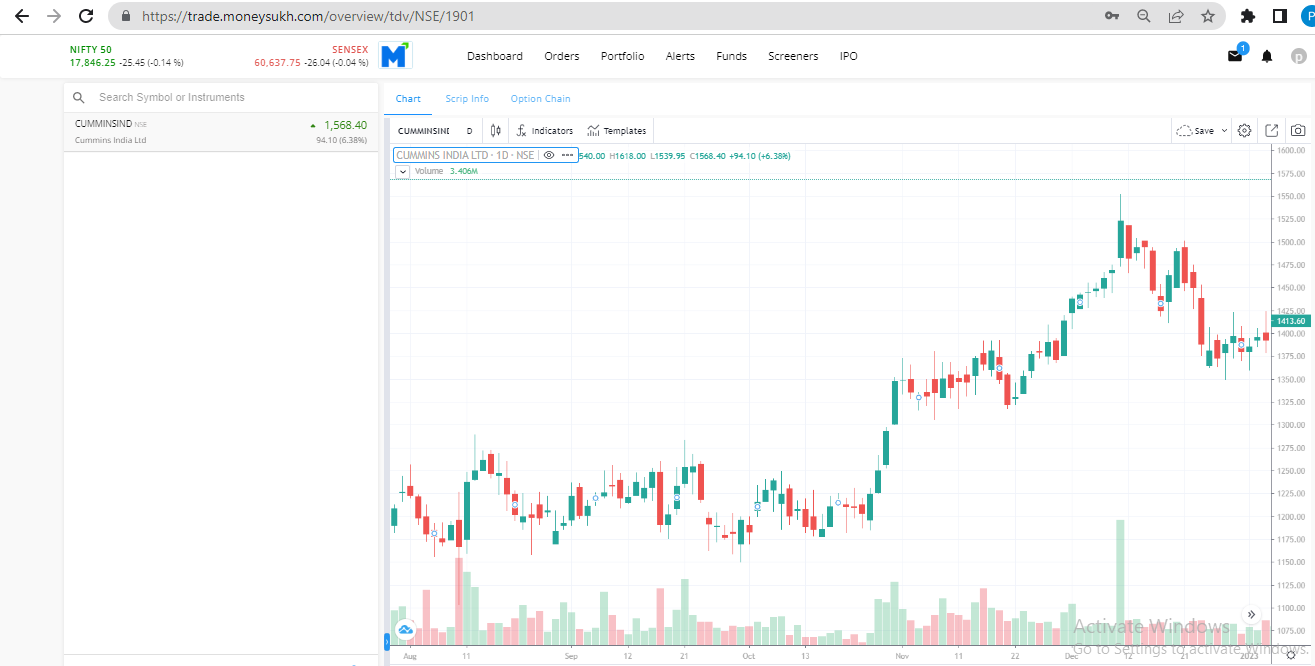Open the browser extensions menu
The width and height of the screenshot is (1315, 666).
click(1247, 16)
